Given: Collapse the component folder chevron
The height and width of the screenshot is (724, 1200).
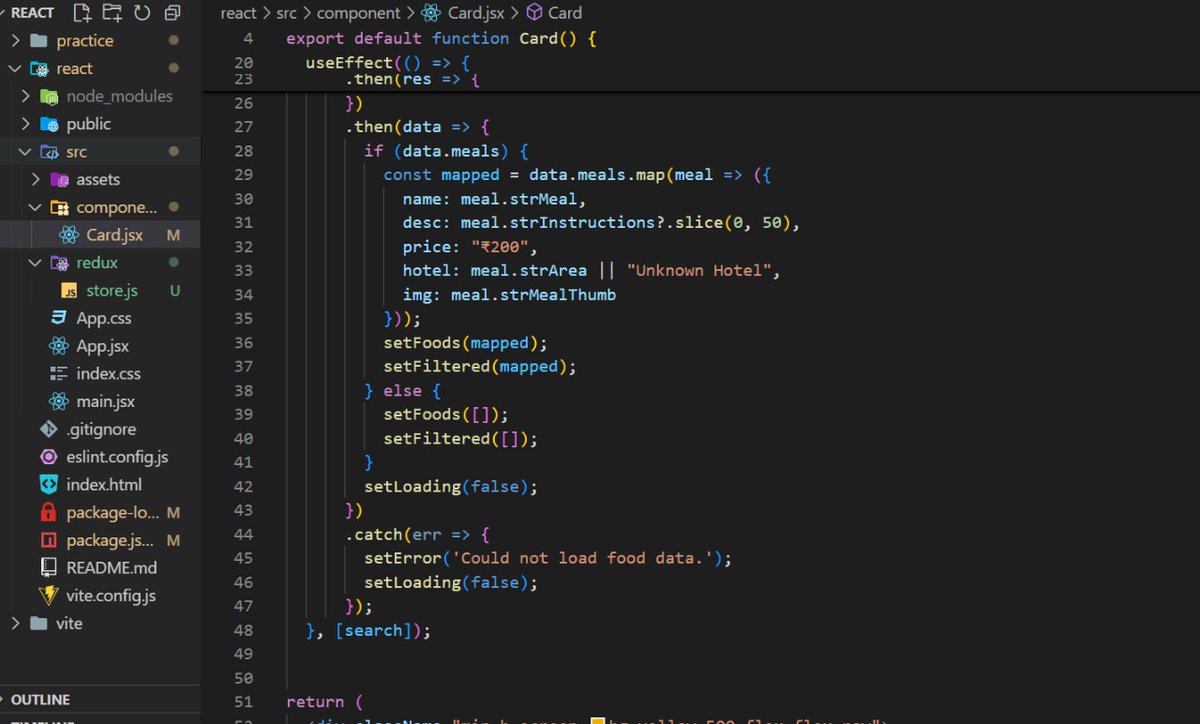Looking at the screenshot, I should point(36,207).
